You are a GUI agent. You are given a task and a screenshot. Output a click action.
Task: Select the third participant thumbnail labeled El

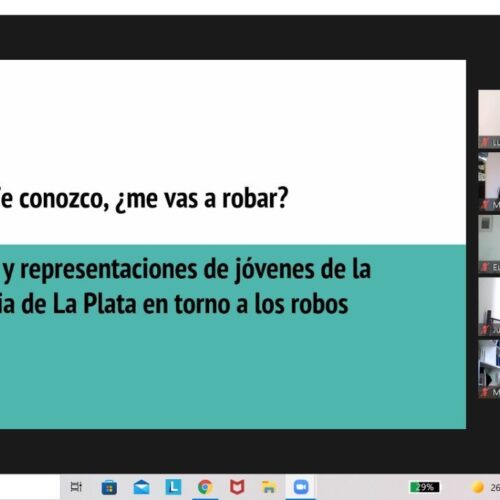(489, 244)
